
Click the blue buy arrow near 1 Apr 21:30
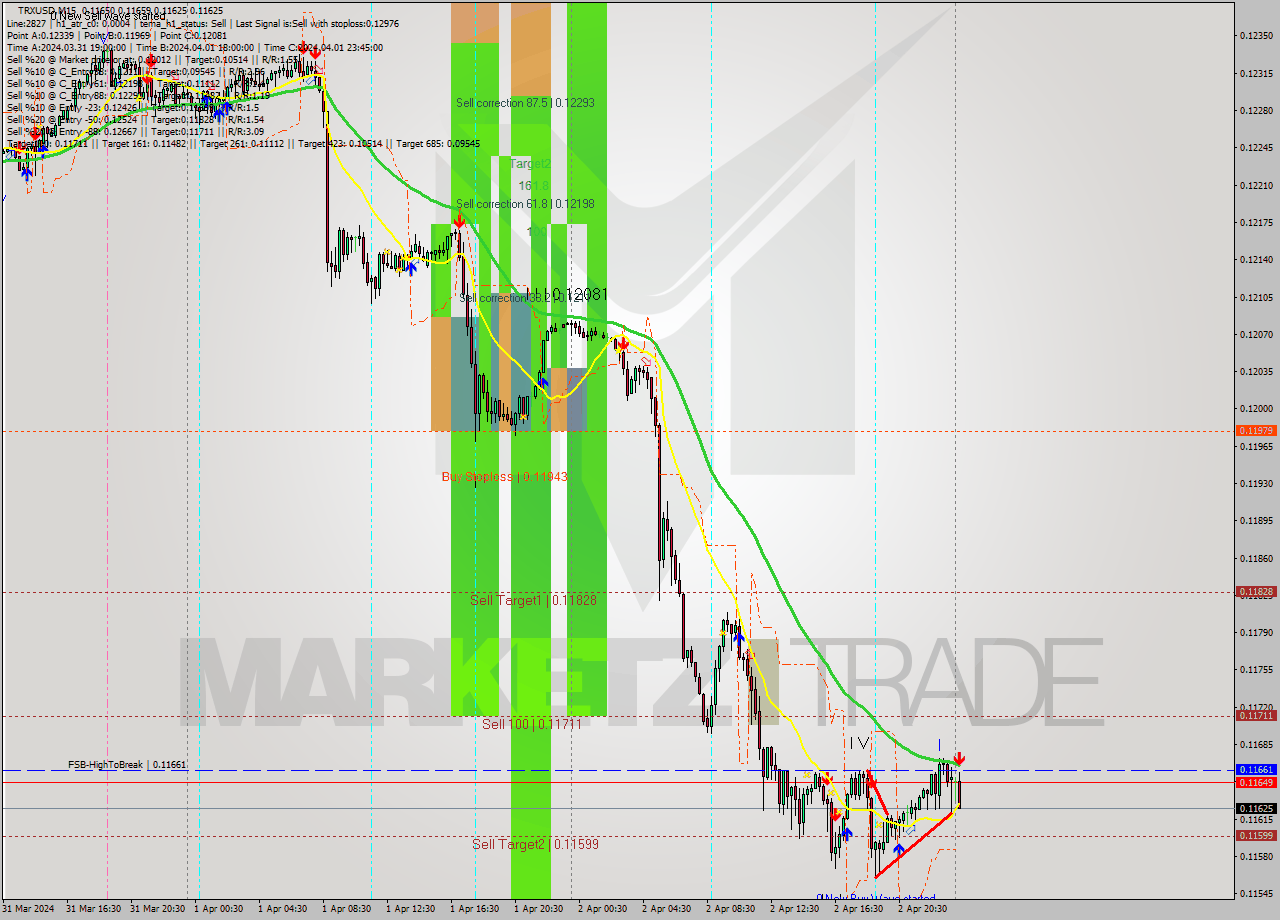pos(543,381)
